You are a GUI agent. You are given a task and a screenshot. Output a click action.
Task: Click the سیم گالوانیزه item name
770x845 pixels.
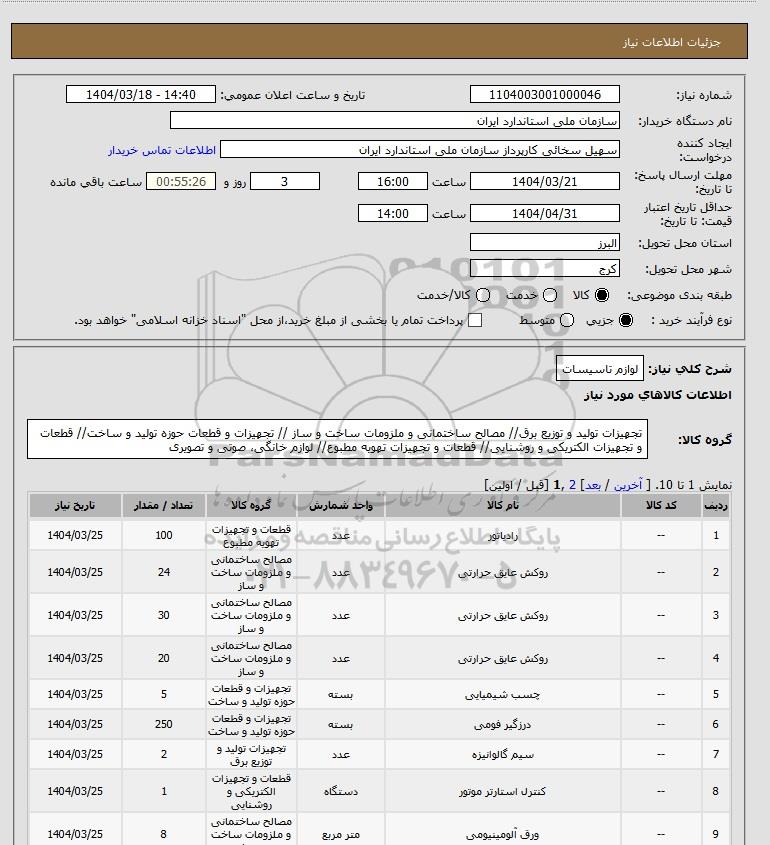tap(503, 754)
